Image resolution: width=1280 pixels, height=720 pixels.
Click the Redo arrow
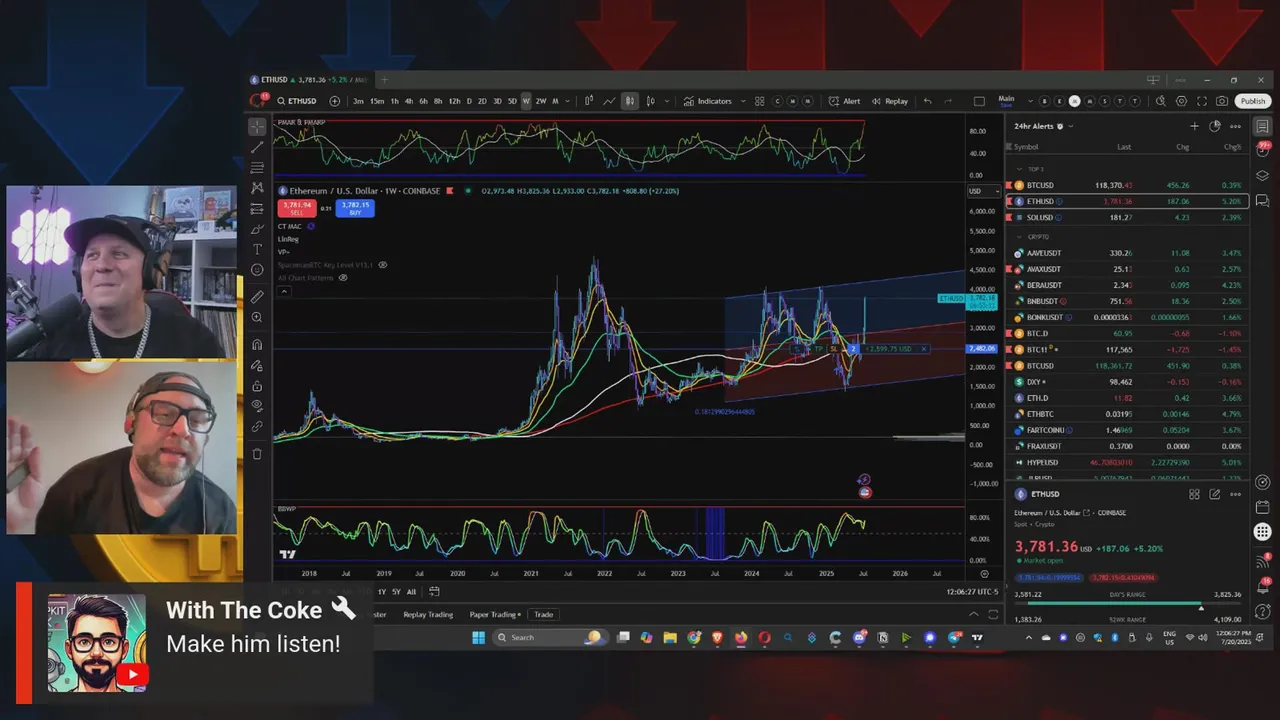coord(950,101)
